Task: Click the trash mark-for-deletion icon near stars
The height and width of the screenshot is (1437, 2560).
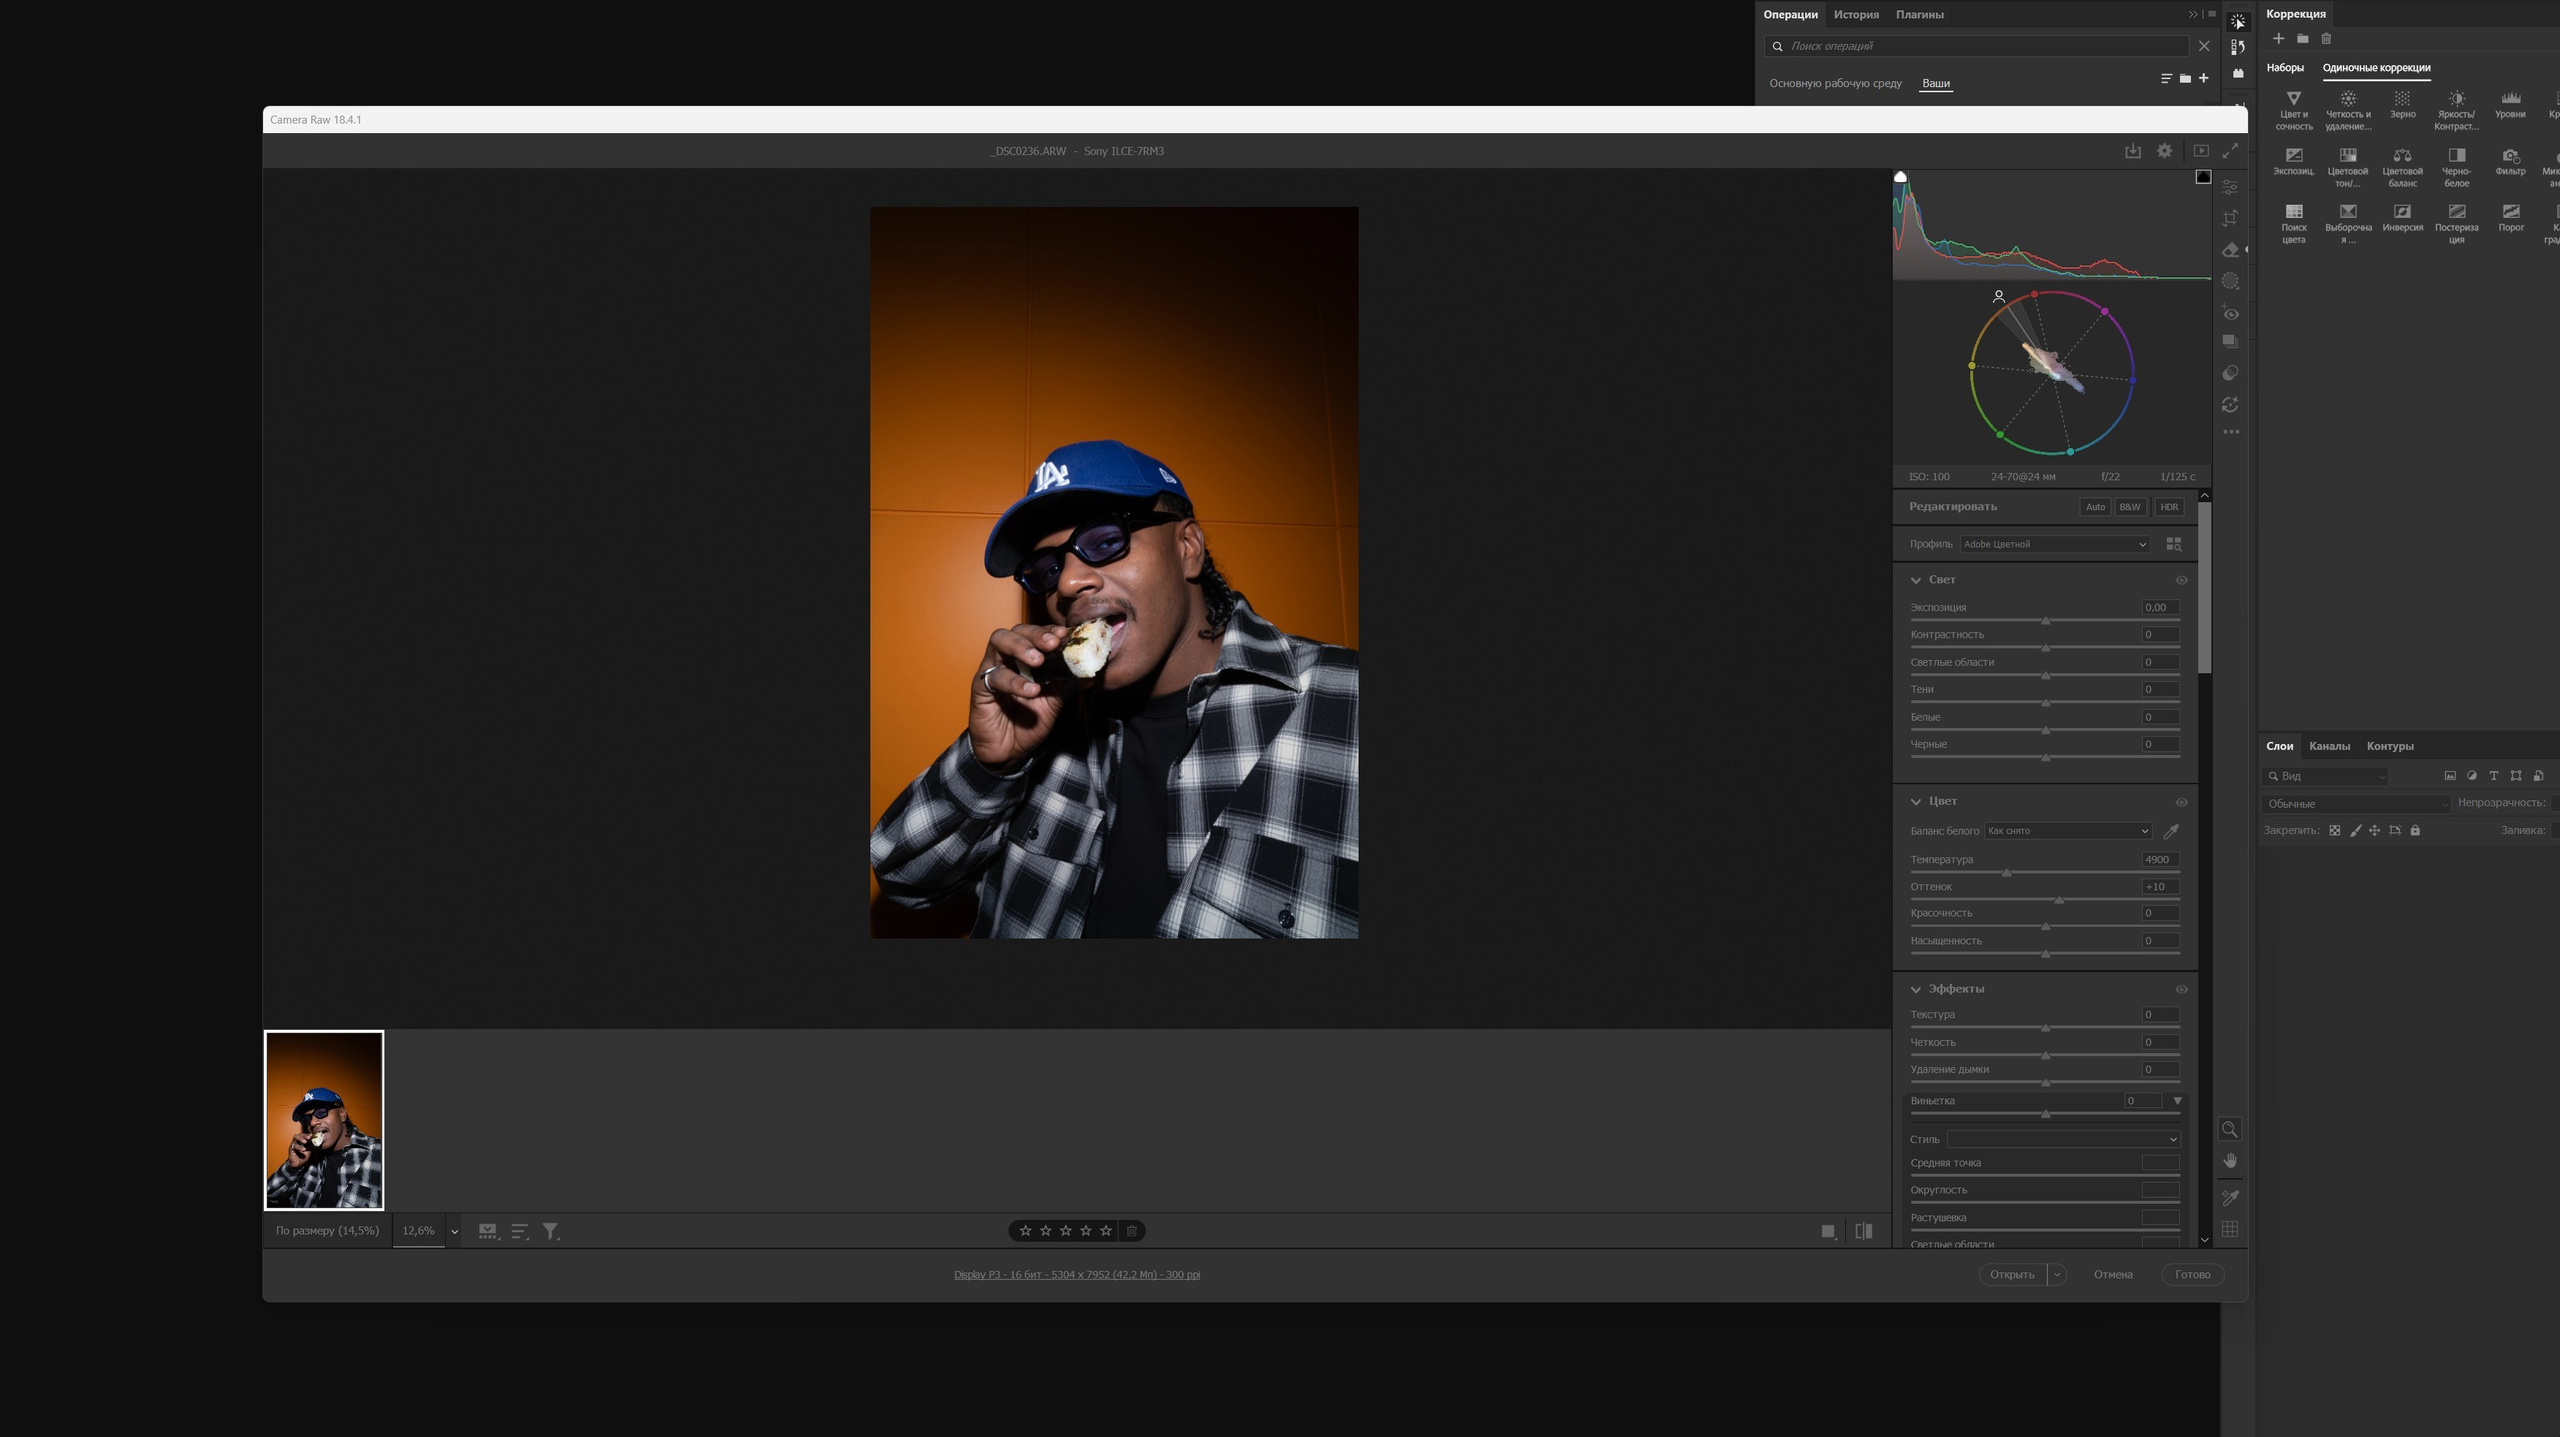Action: click(1132, 1231)
